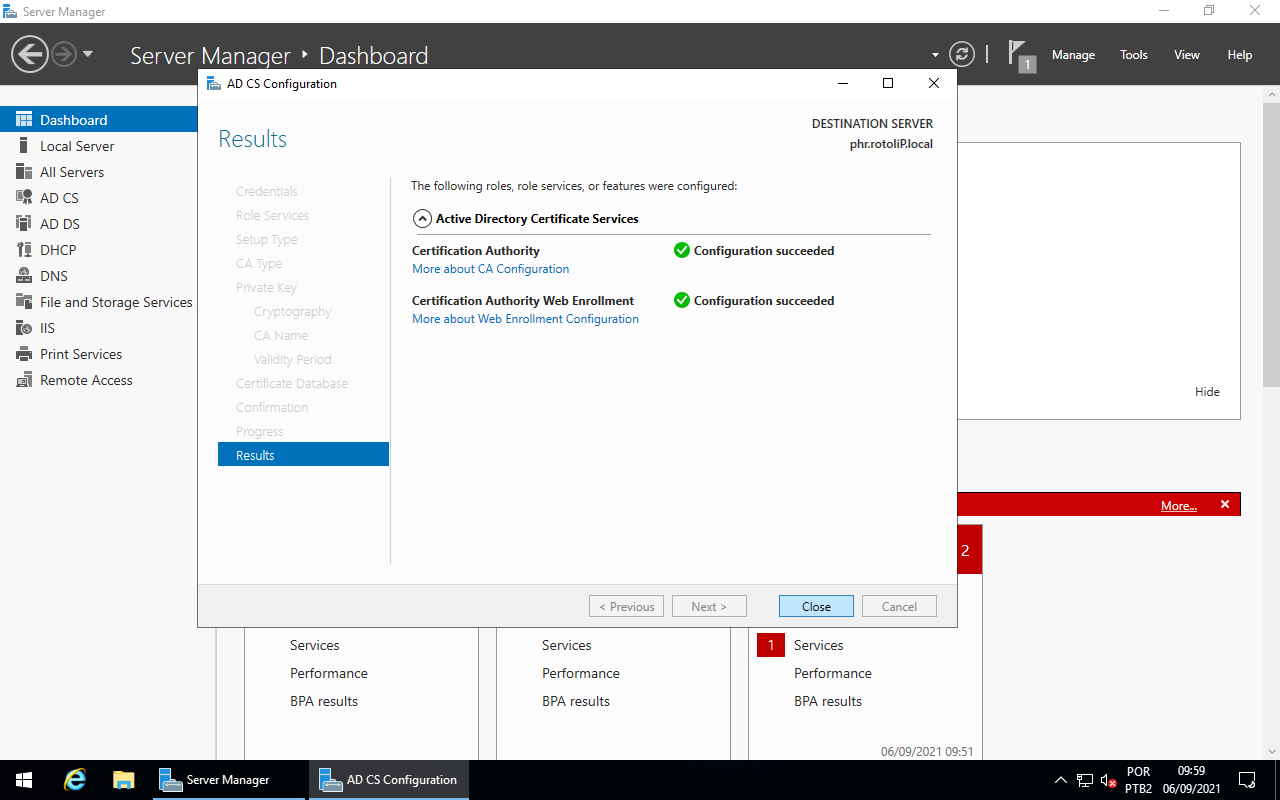Image resolution: width=1280 pixels, height=800 pixels.
Task: Open File Explorer from the taskbar
Action: pos(123,780)
